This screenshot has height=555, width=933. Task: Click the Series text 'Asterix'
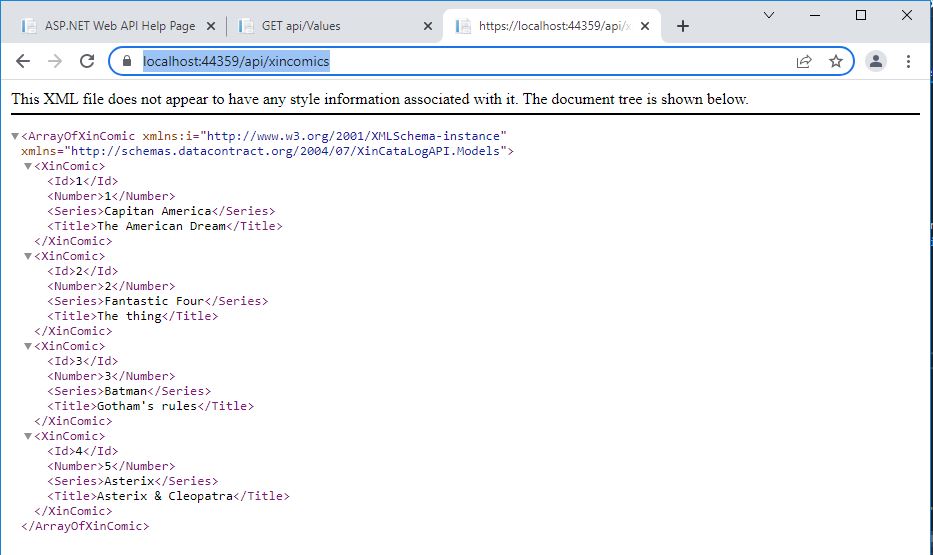coord(129,481)
